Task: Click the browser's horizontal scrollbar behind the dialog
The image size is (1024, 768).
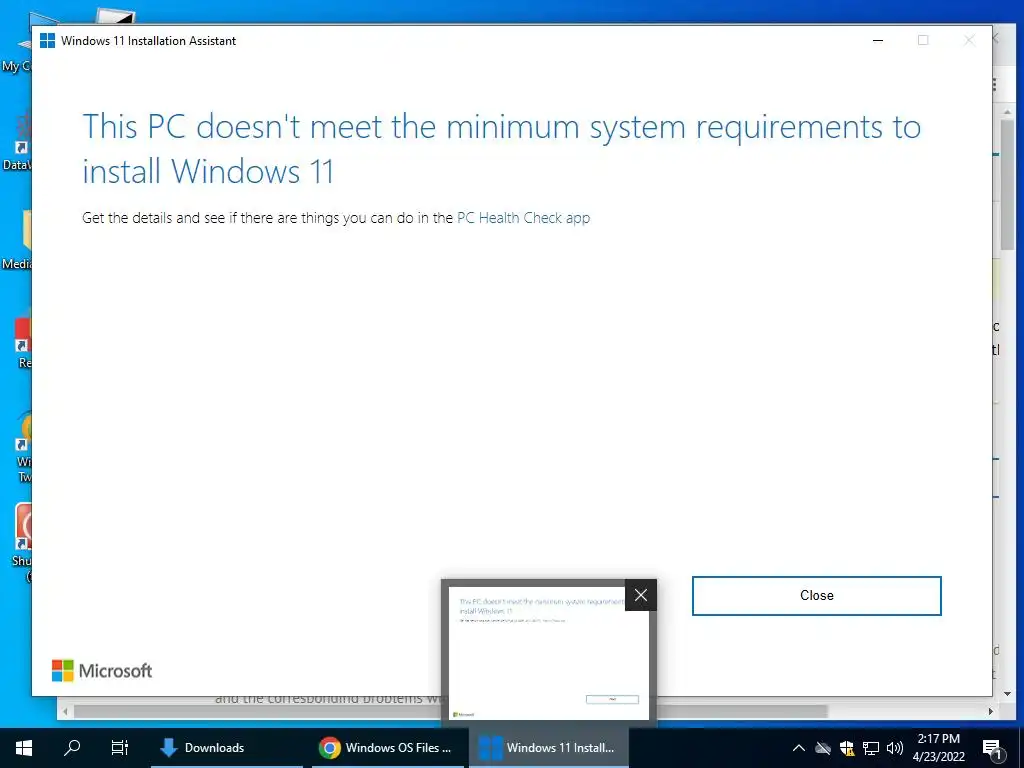Action: [x=451, y=711]
